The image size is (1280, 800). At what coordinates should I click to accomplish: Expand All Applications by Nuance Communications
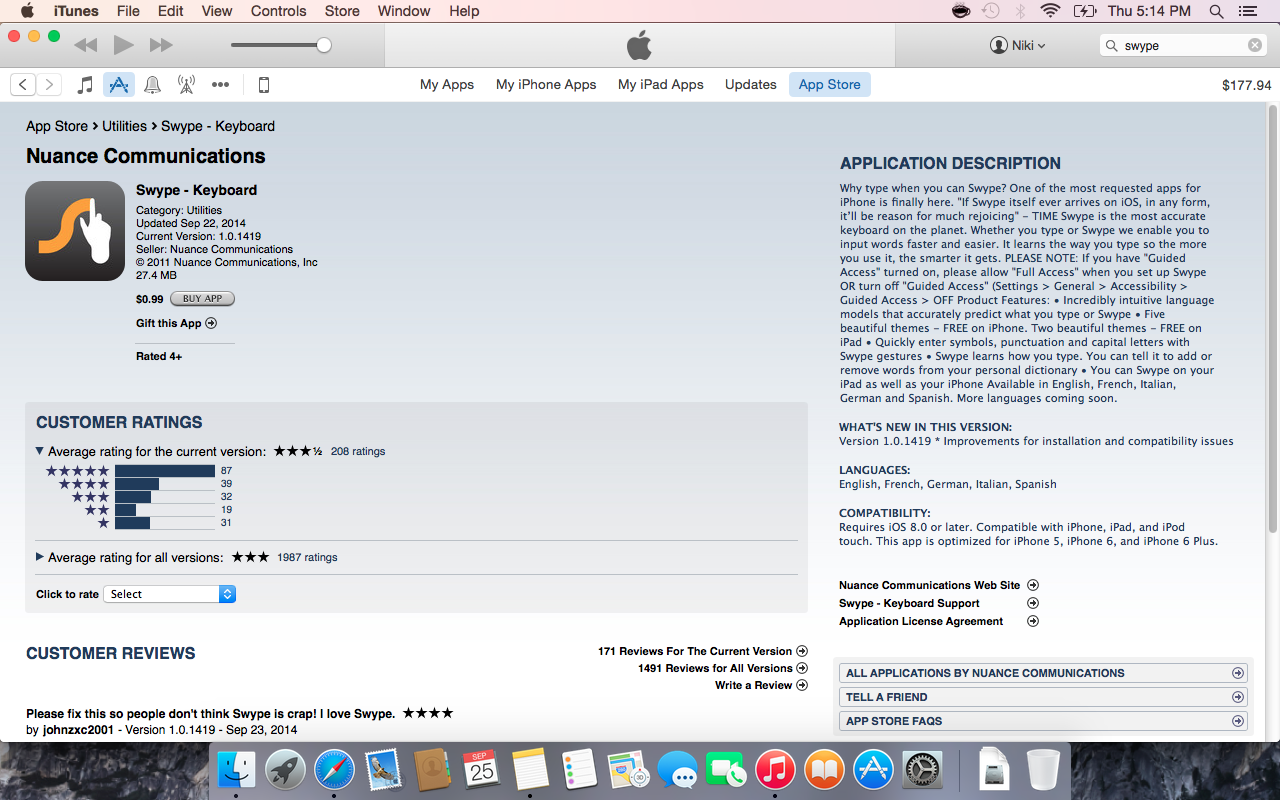[x=1045, y=673]
